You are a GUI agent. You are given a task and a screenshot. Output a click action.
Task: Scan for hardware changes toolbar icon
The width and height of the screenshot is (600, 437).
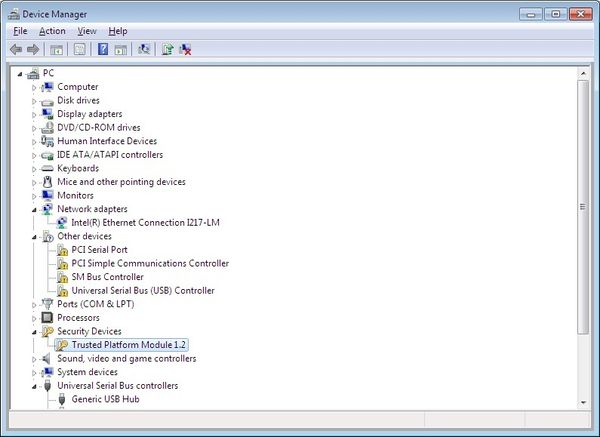click(x=145, y=49)
